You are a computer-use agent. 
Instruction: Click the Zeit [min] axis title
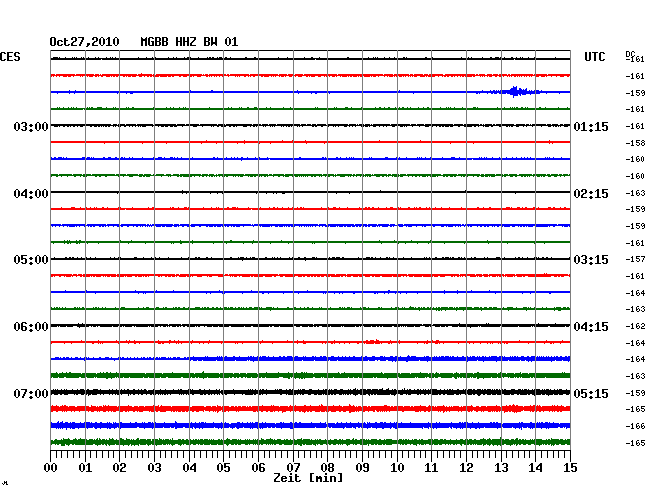pyautogui.click(x=308, y=478)
